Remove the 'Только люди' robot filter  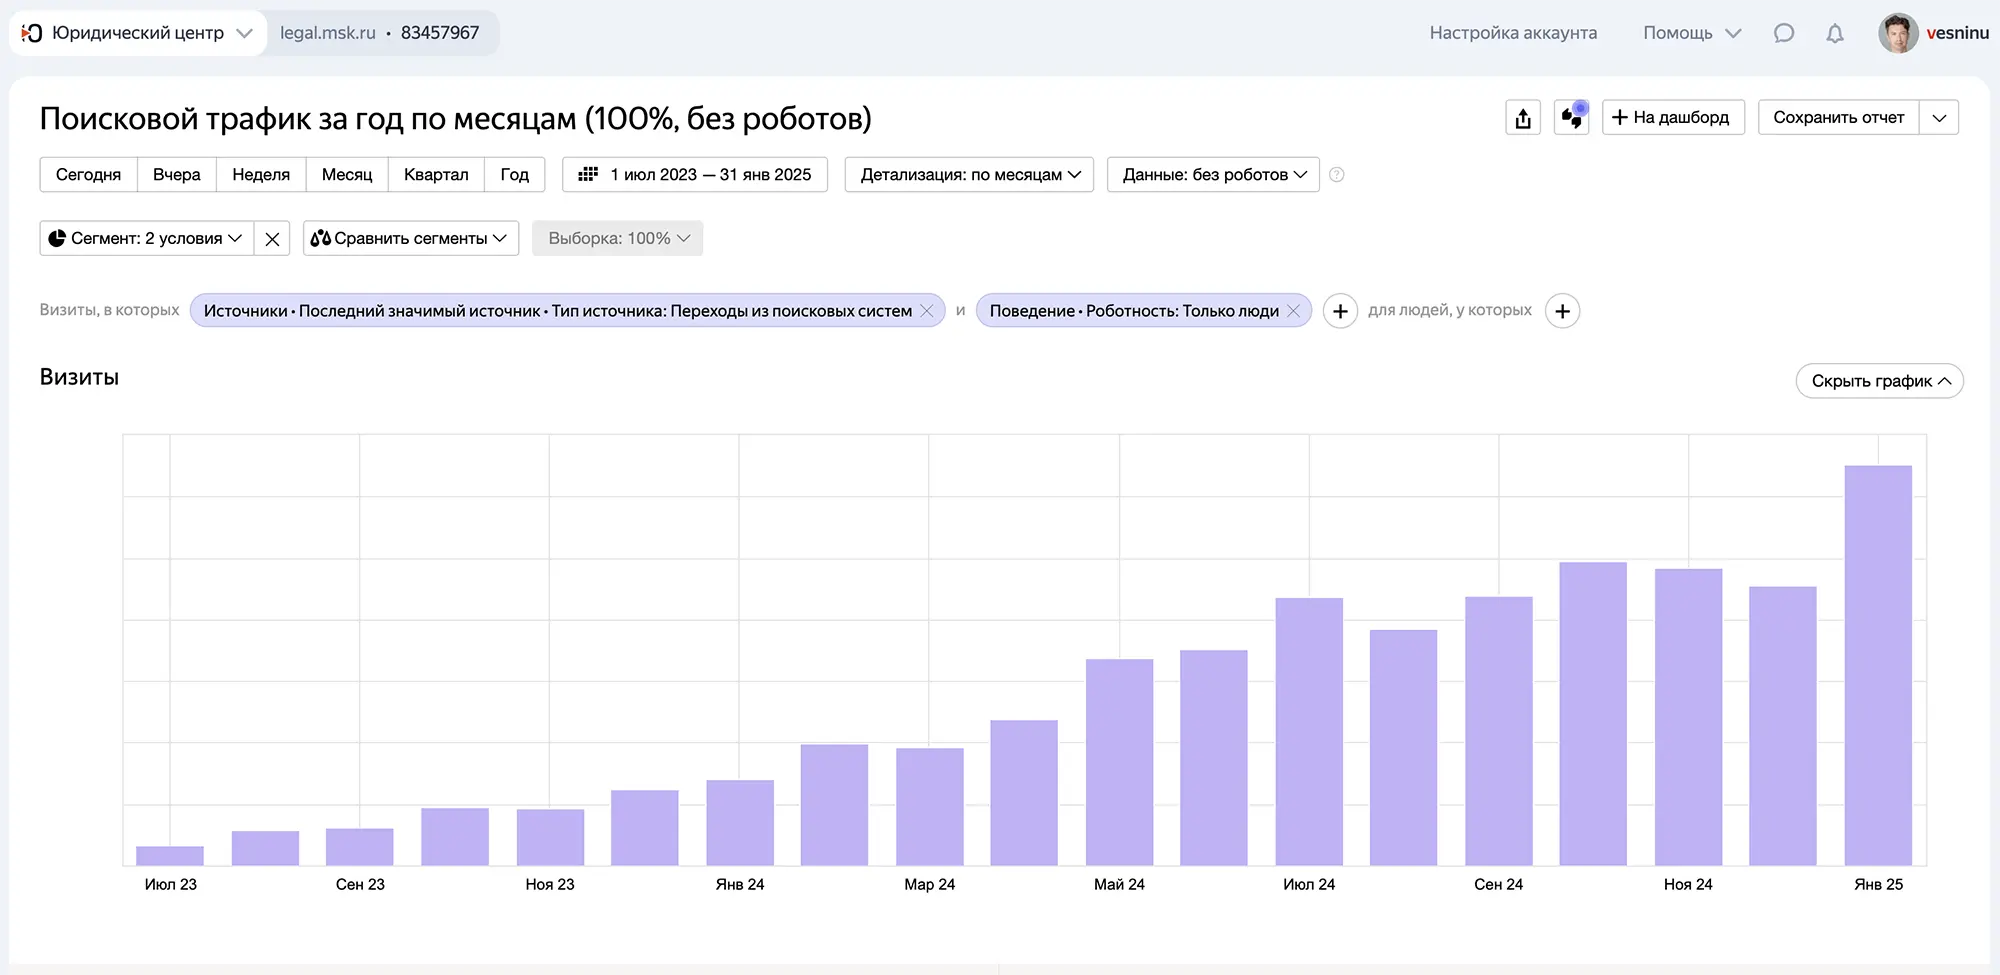pos(1293,311)
